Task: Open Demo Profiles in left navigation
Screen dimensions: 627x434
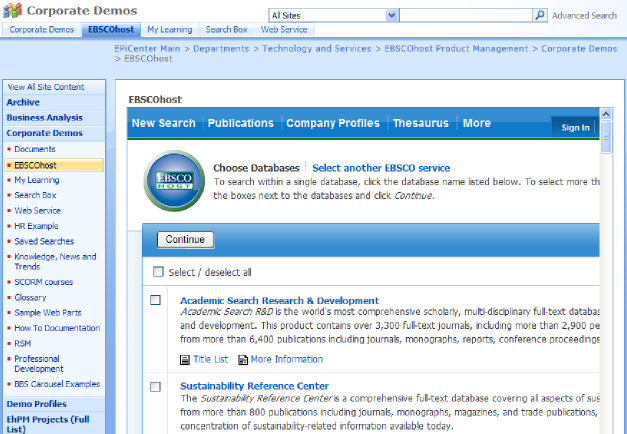Action: [36, 404]
